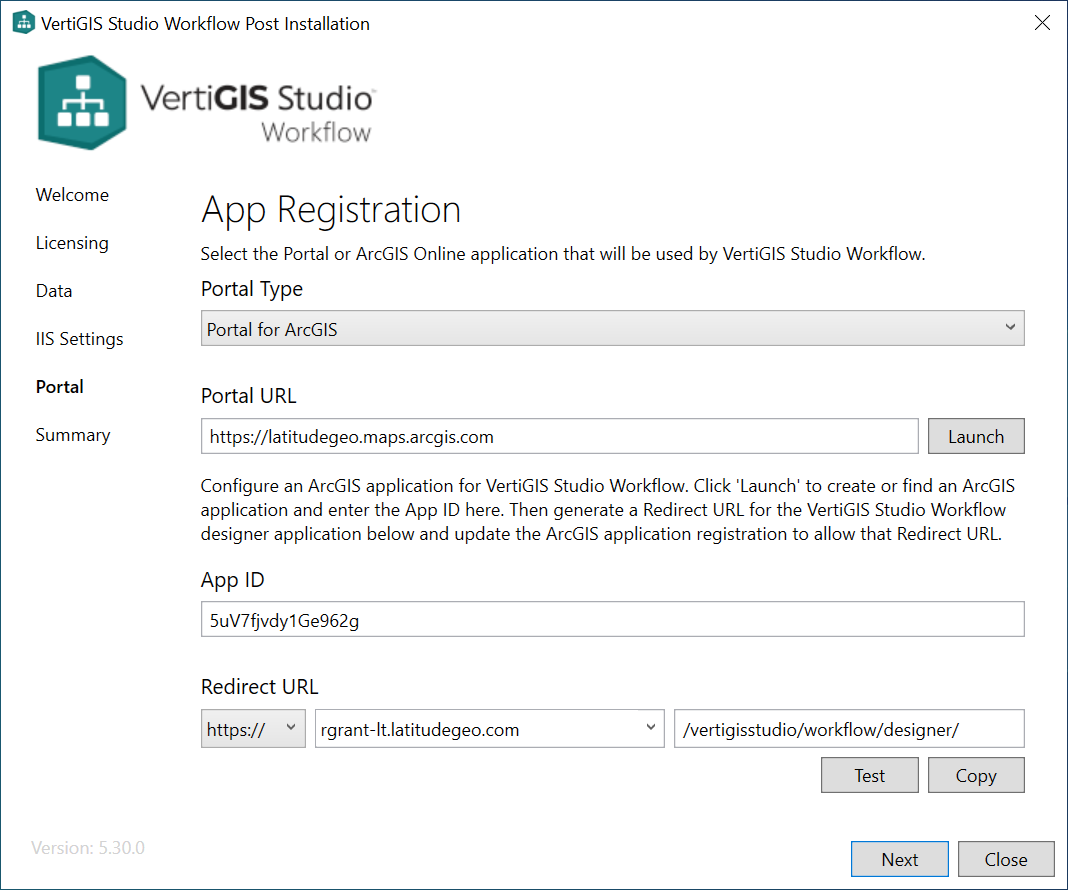The image size is (1068, 890).
Task: Jump to the Summary step
Action: coord(73,435)
